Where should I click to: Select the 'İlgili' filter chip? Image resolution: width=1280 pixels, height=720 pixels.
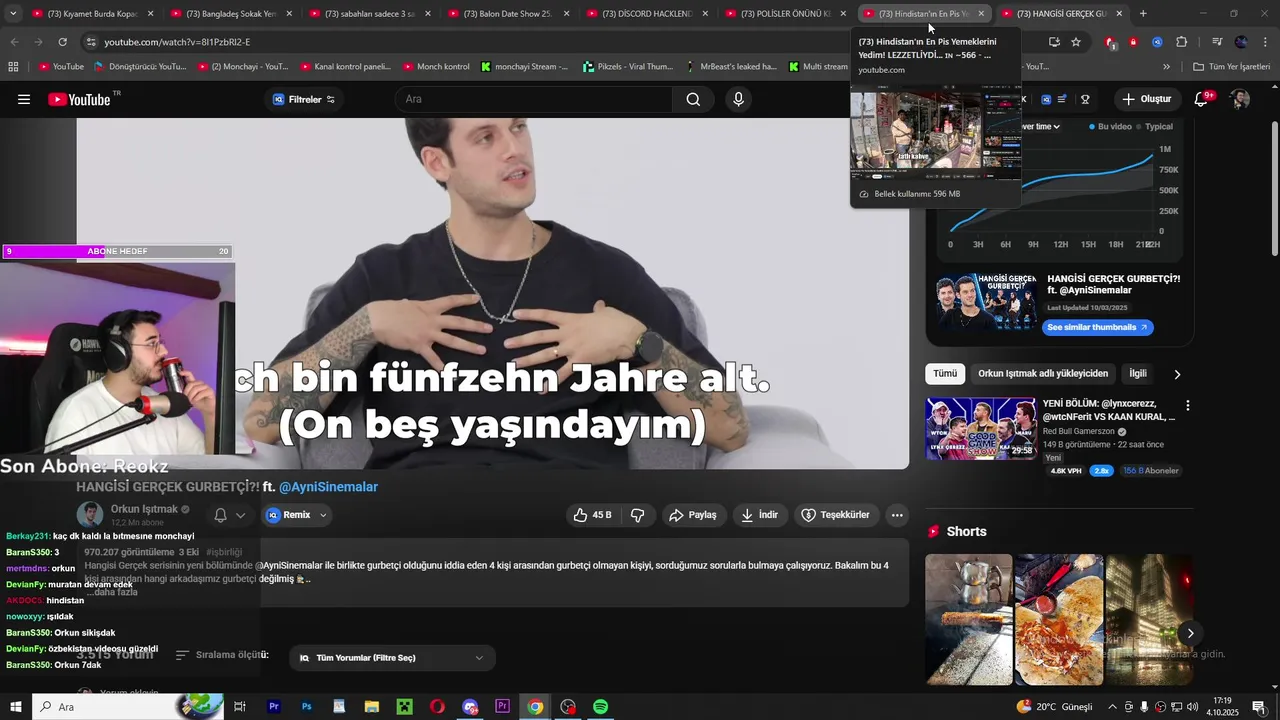click(1138, 373)
